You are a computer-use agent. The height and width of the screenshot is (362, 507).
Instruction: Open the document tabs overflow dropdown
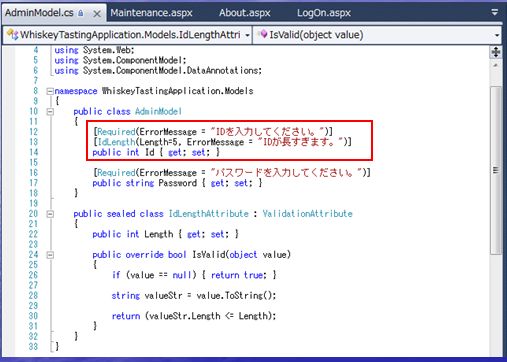(x=495, y=12)
